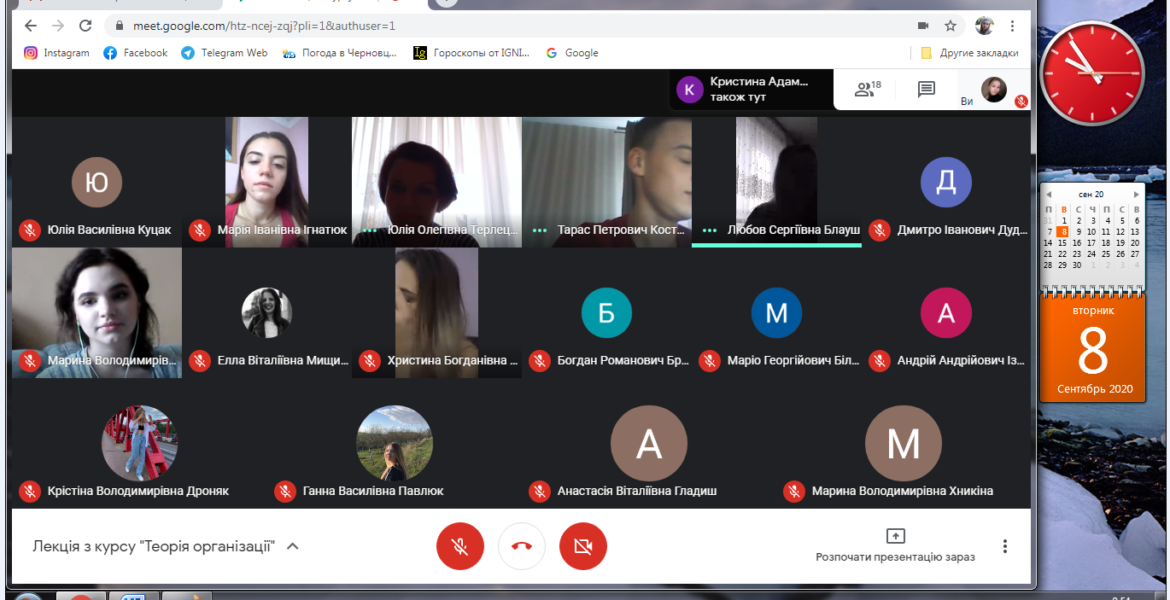Click muted mic icon on Андрій Андрійович Із
This screenshot has width=1170, height=600.
click(x=880, y=360)
